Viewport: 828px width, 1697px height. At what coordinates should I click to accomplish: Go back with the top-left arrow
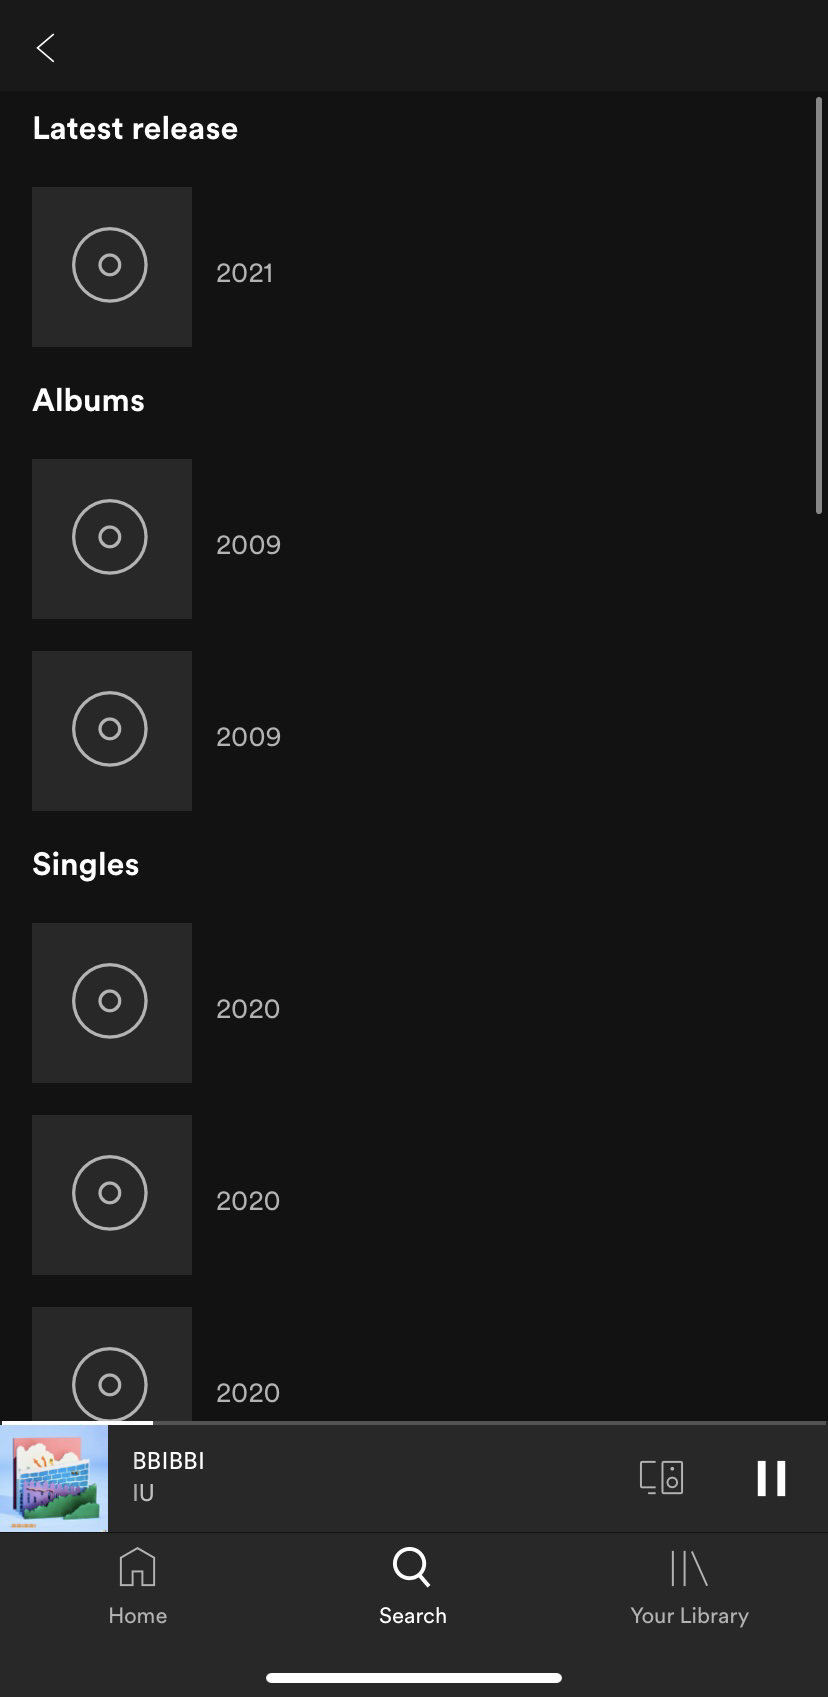click(45, 47)
